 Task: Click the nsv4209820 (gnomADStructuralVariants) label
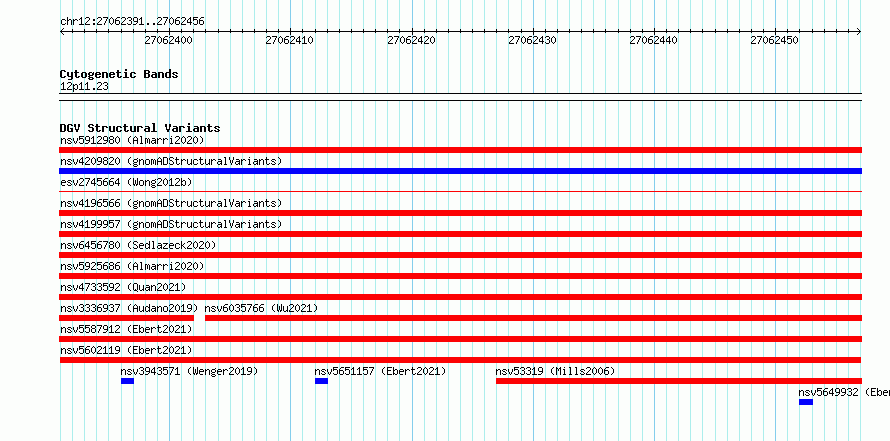coord(171,161)
